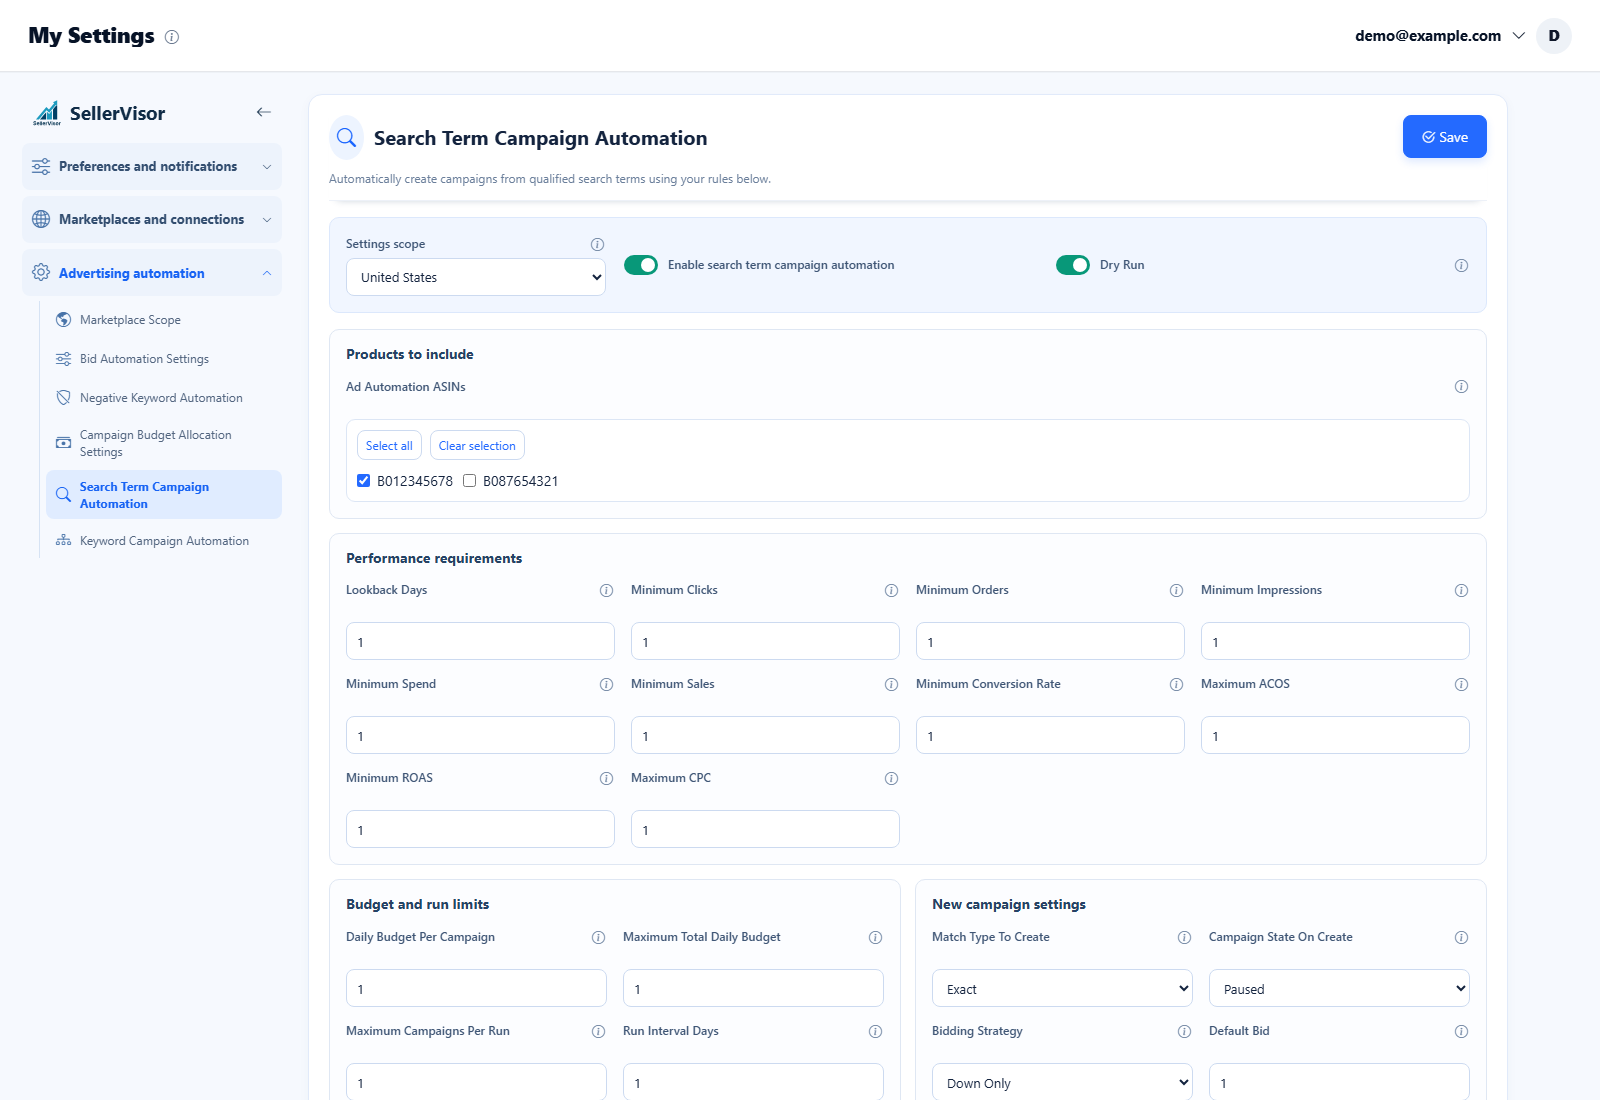Click the Run Interval Days info icon
The width and height of the screenshot is (1600, 1100).
pos(875,1031)
